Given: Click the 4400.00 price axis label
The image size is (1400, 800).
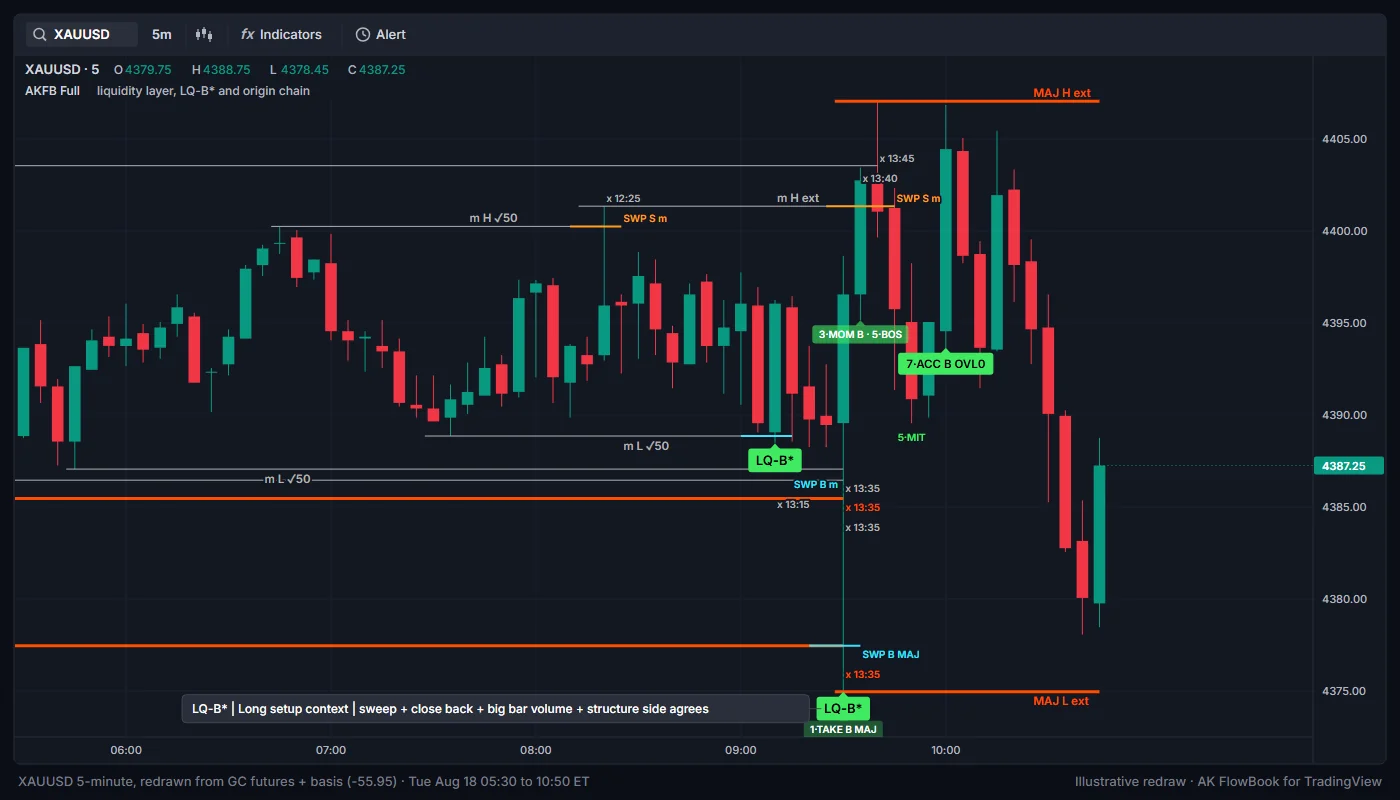Looking at the screenshot, I should [1344, 231].
